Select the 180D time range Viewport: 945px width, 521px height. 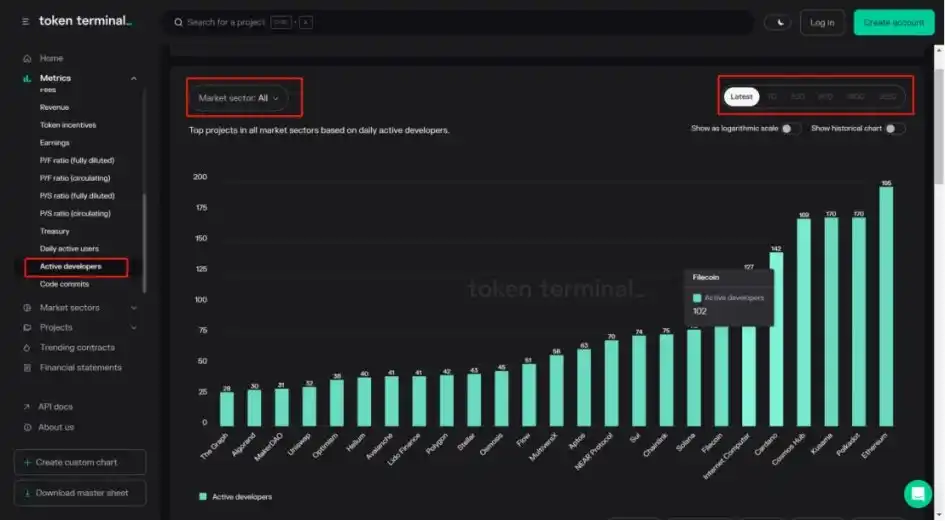click(855, 96)
